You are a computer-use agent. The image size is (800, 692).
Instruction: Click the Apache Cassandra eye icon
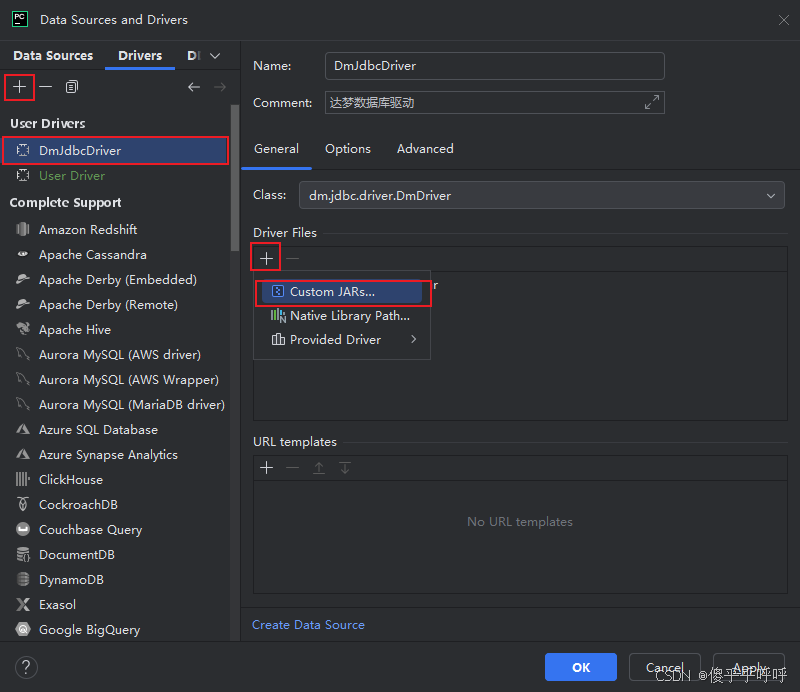tap(23, 254)
